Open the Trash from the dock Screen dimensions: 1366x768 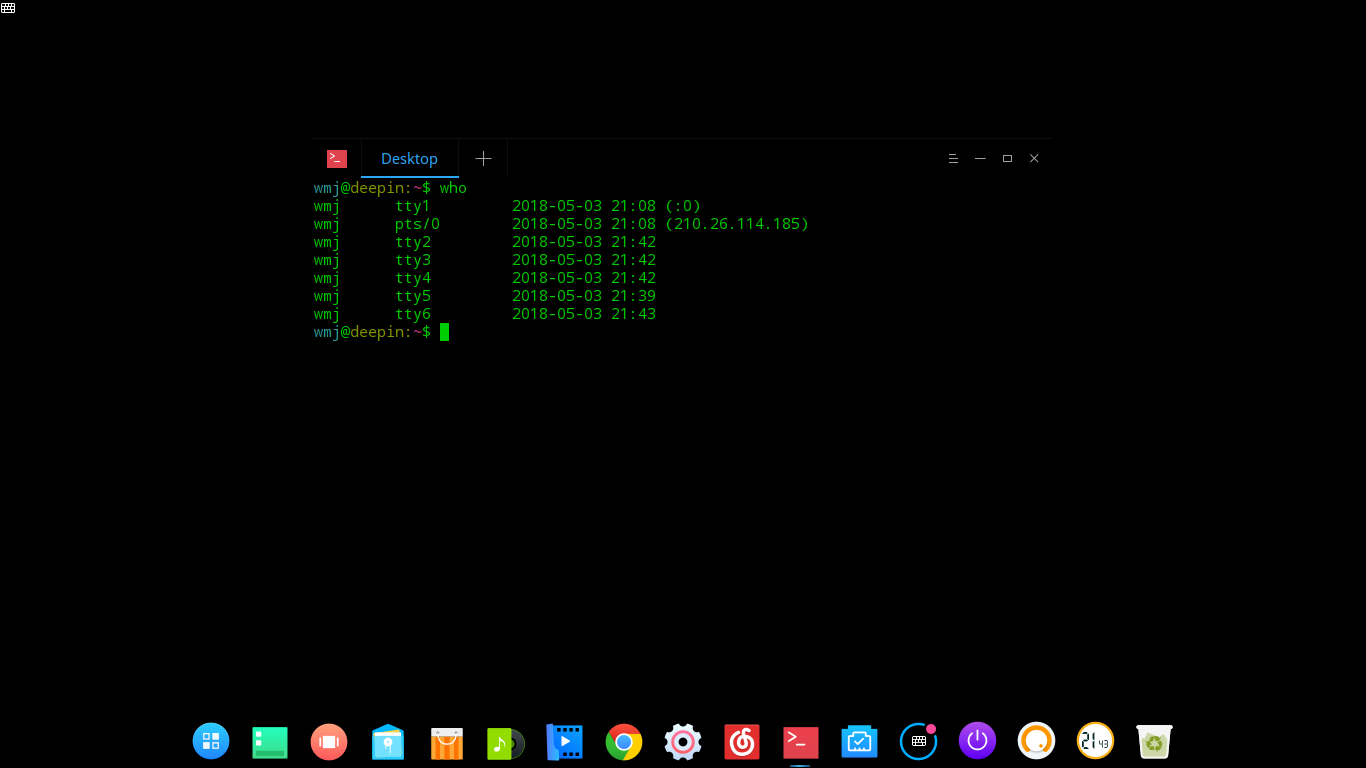pos(1154,742)
